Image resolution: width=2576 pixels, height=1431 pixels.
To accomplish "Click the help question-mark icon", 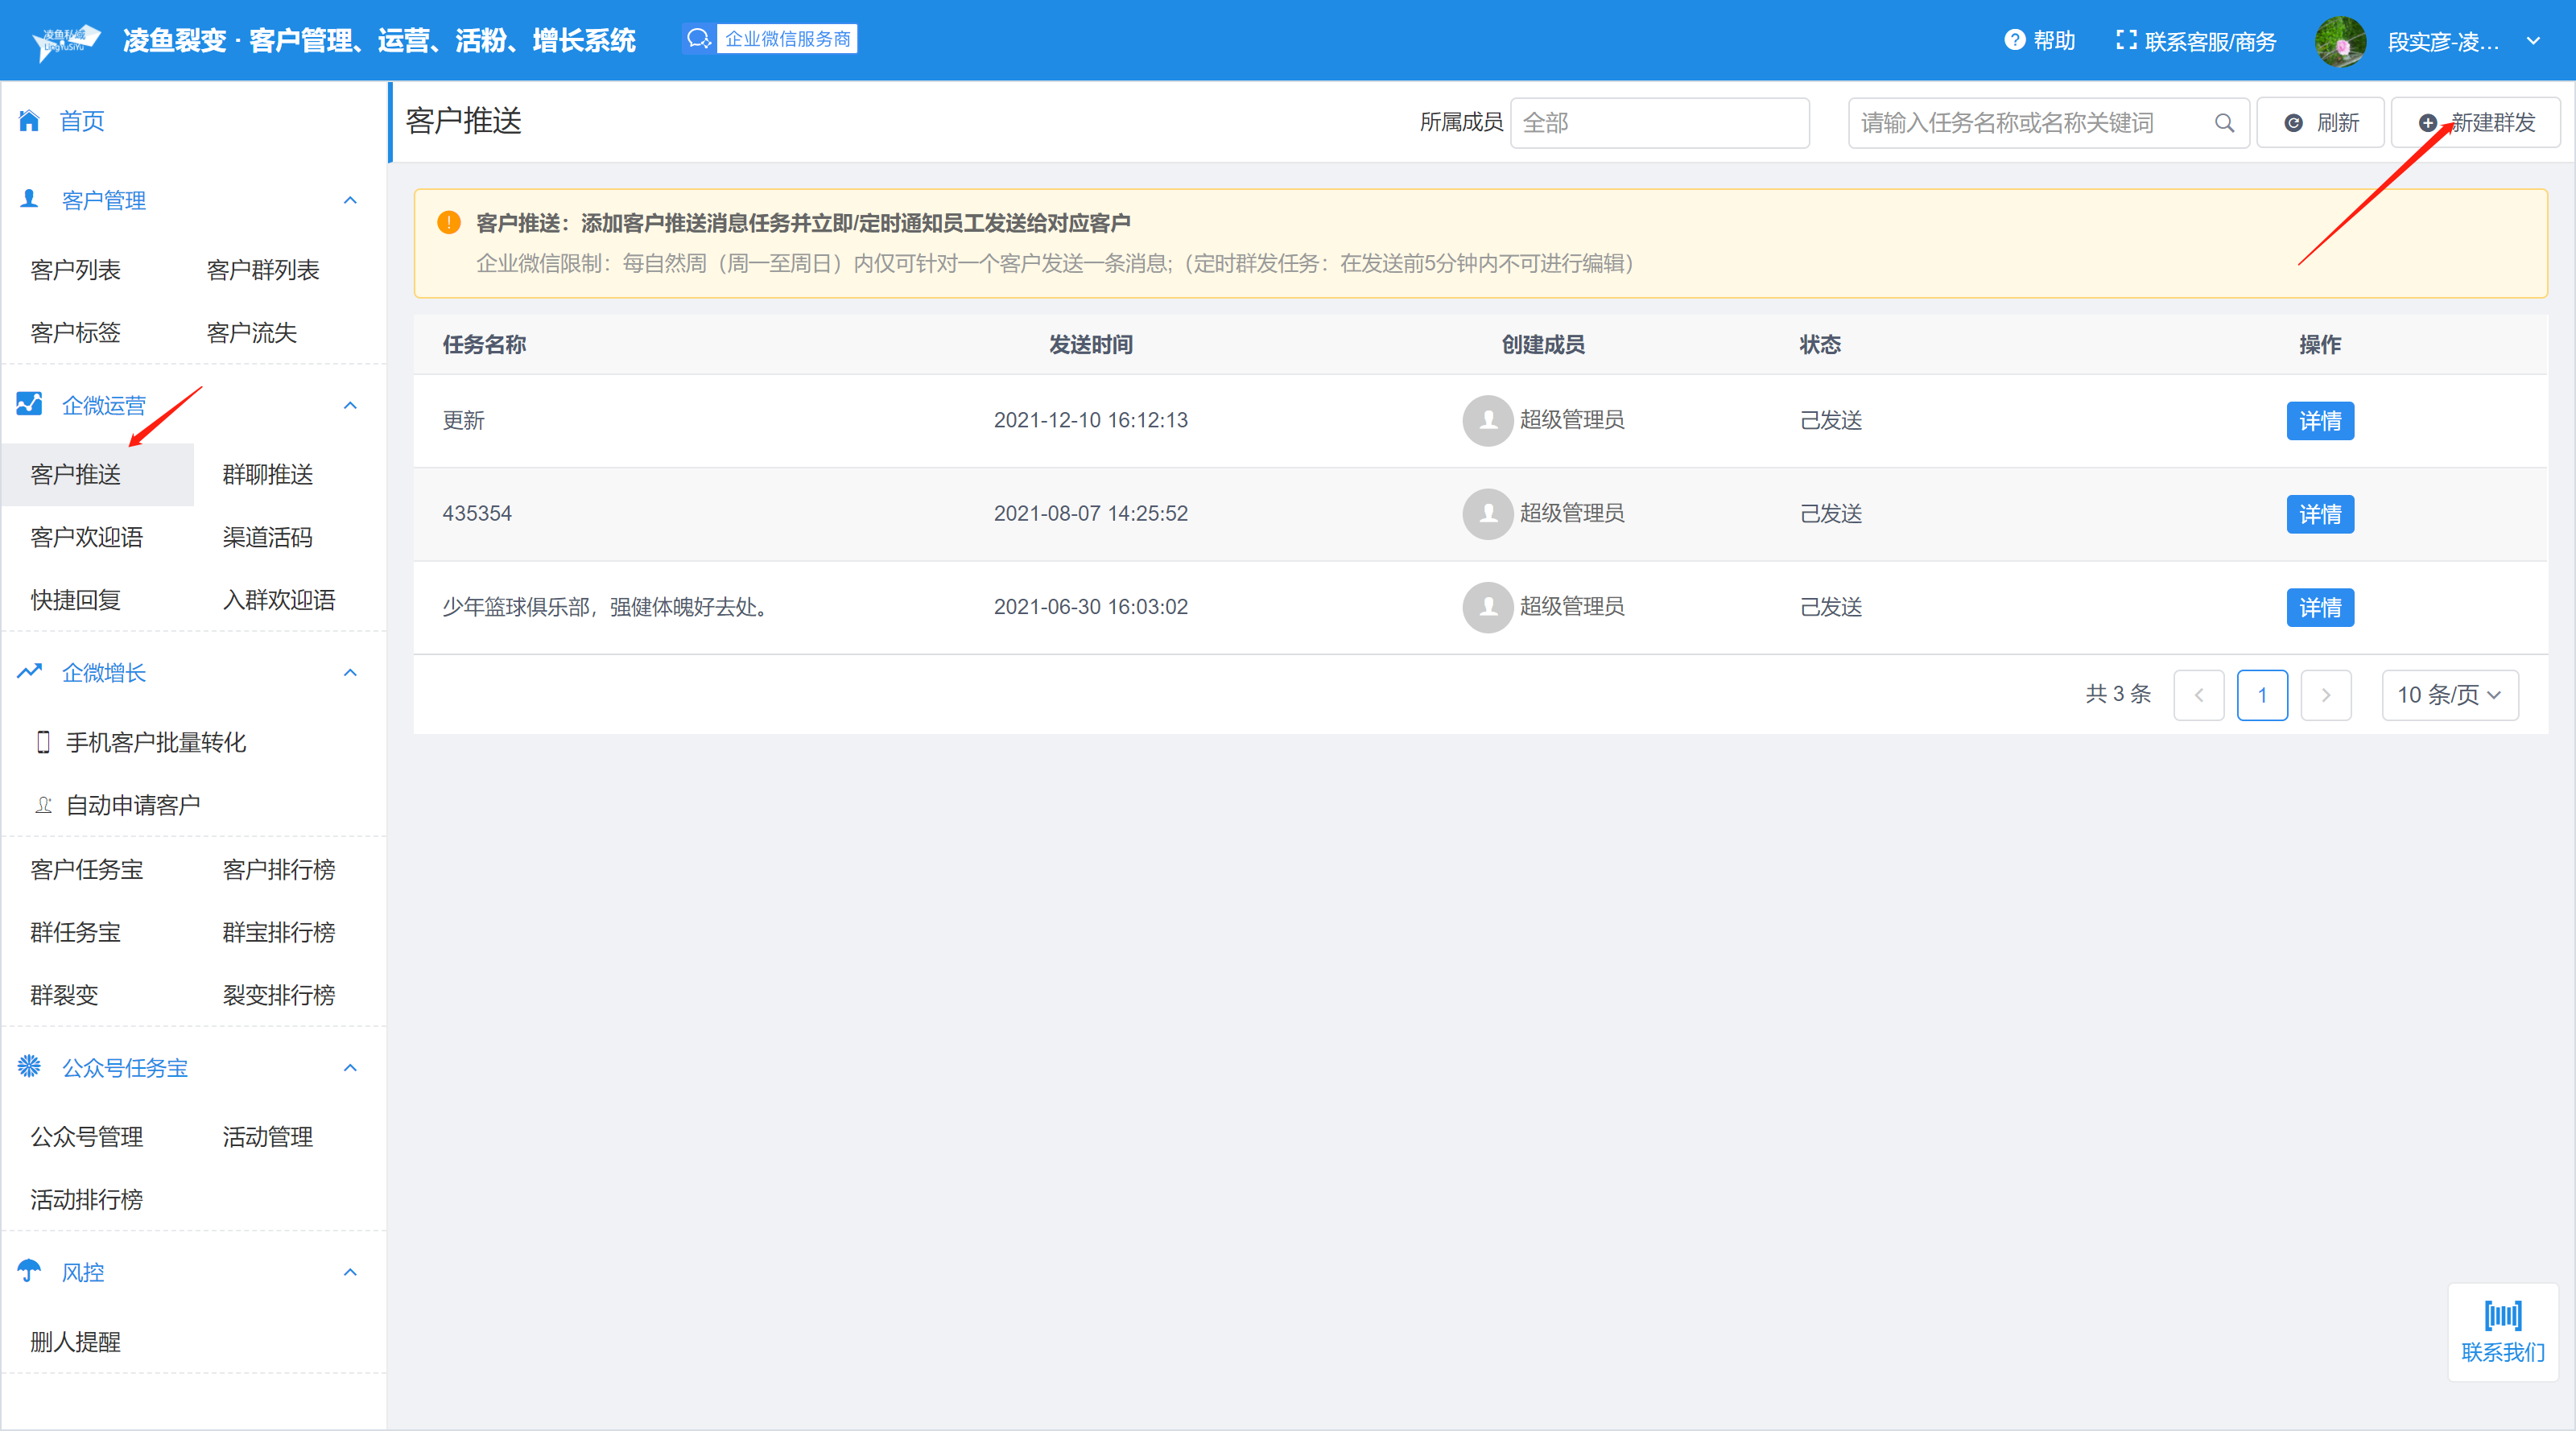I will pyautogui.click(x=2014, y=40).
